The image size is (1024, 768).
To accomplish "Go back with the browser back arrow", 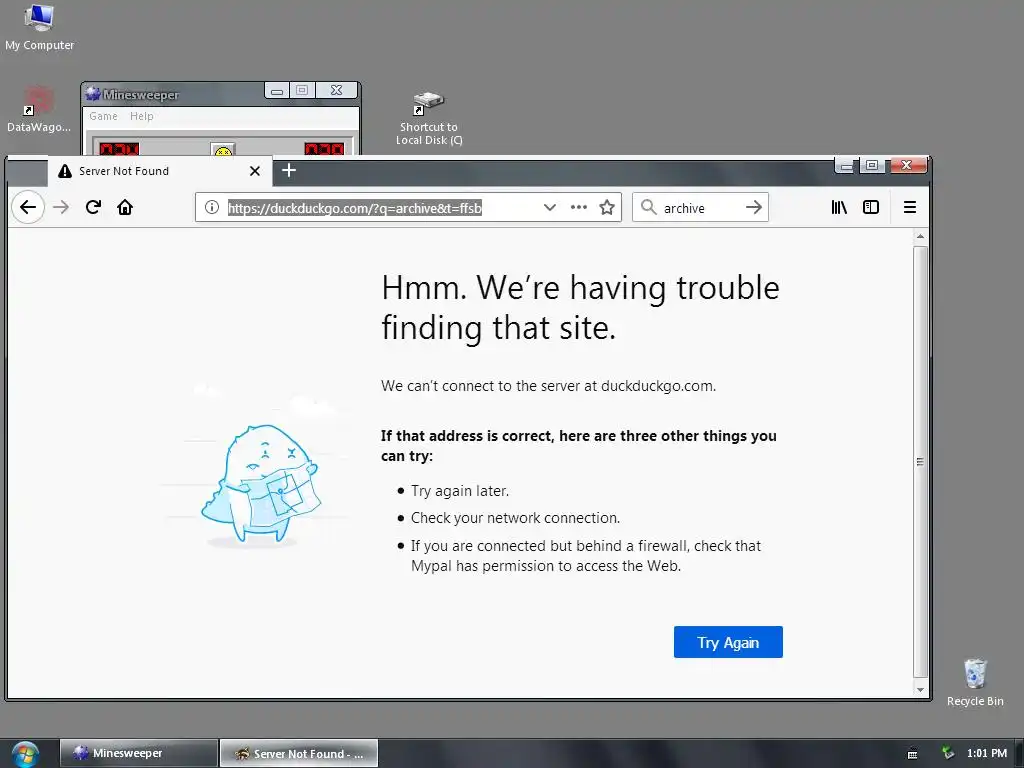I will pyautogui.click(x=27, y=207).
